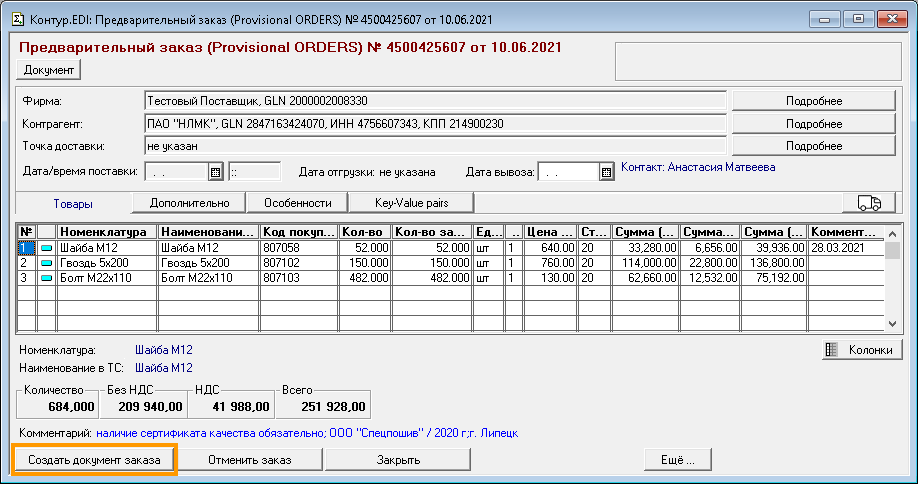Select row number 3 cell
Screen dimensions: 918x484
click(x=27, y=278)
